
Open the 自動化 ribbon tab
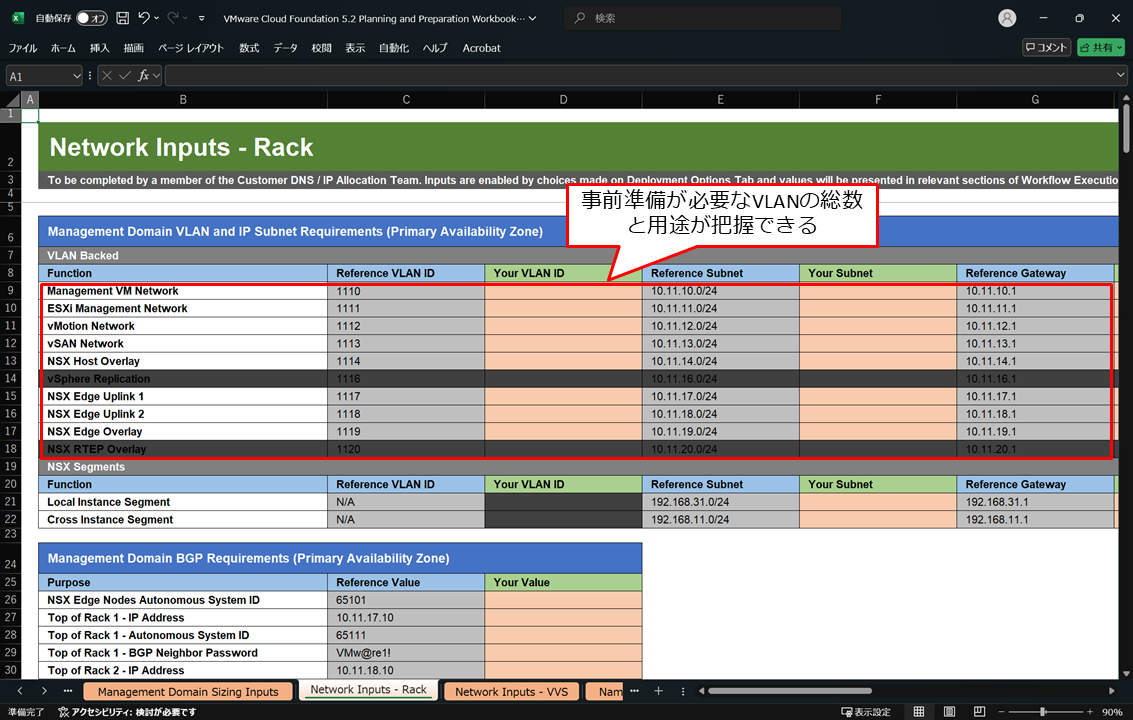tap(394, 48)
